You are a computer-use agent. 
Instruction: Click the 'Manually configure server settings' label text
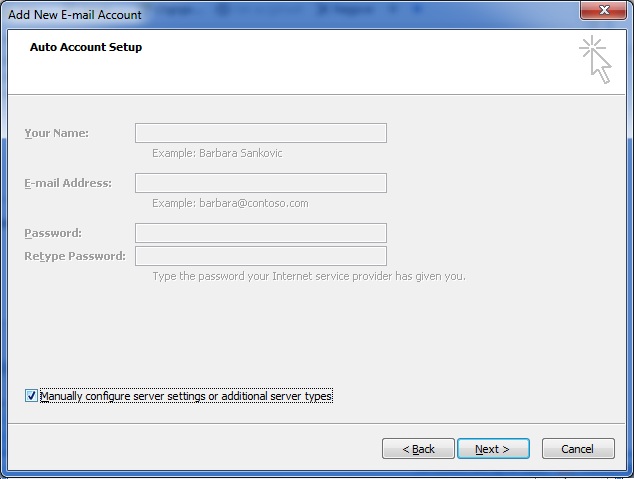click(x=186, y=396)
